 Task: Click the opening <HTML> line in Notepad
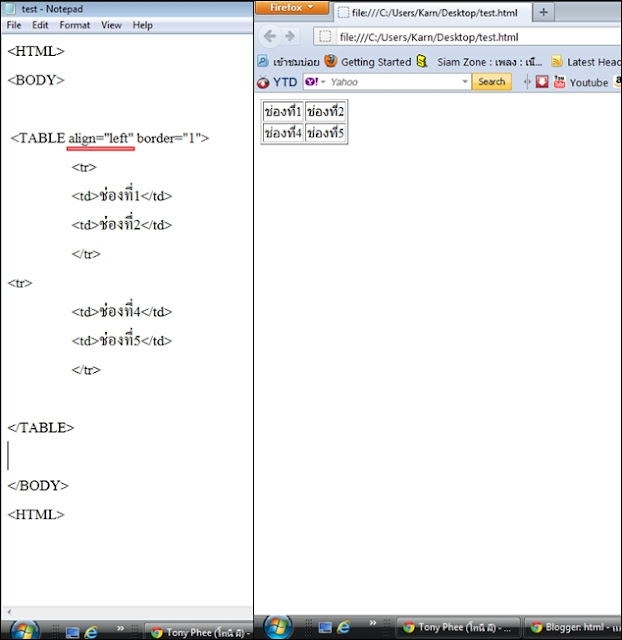(x=36, y=51)
